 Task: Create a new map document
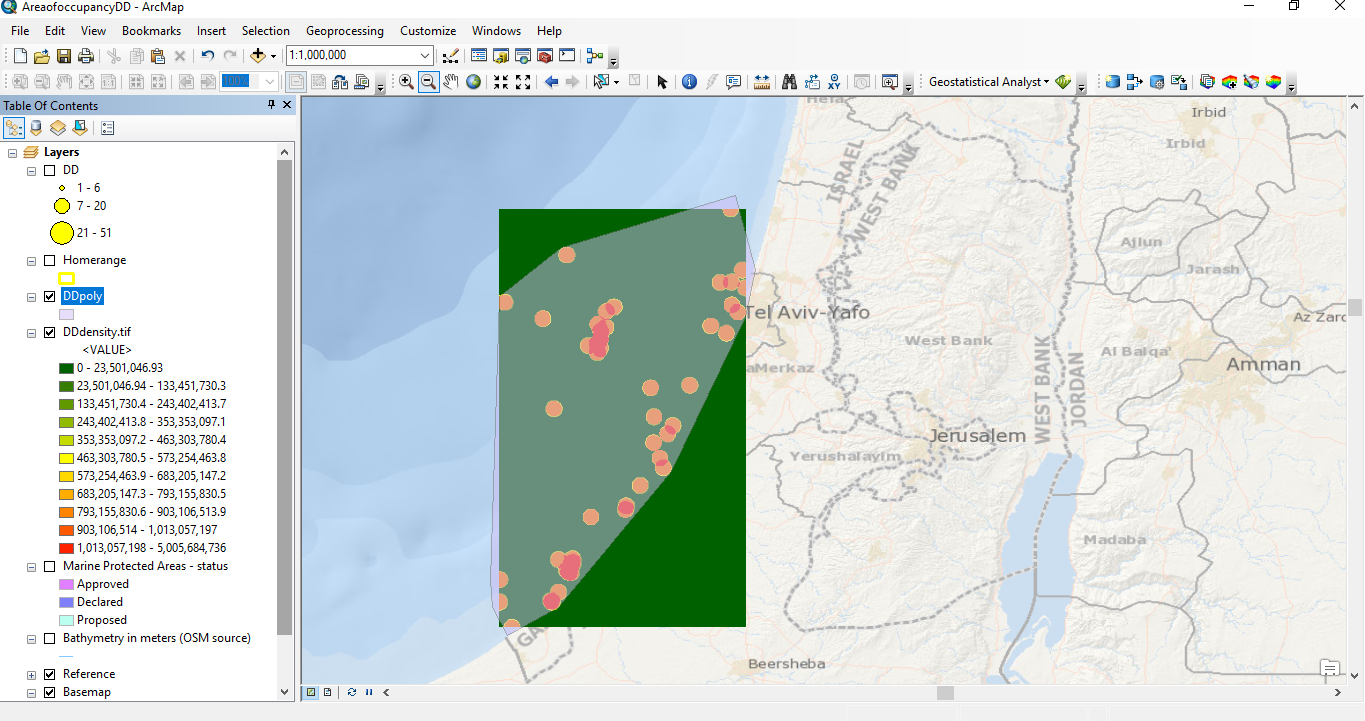pyautogui.click(x=20, y=56)
